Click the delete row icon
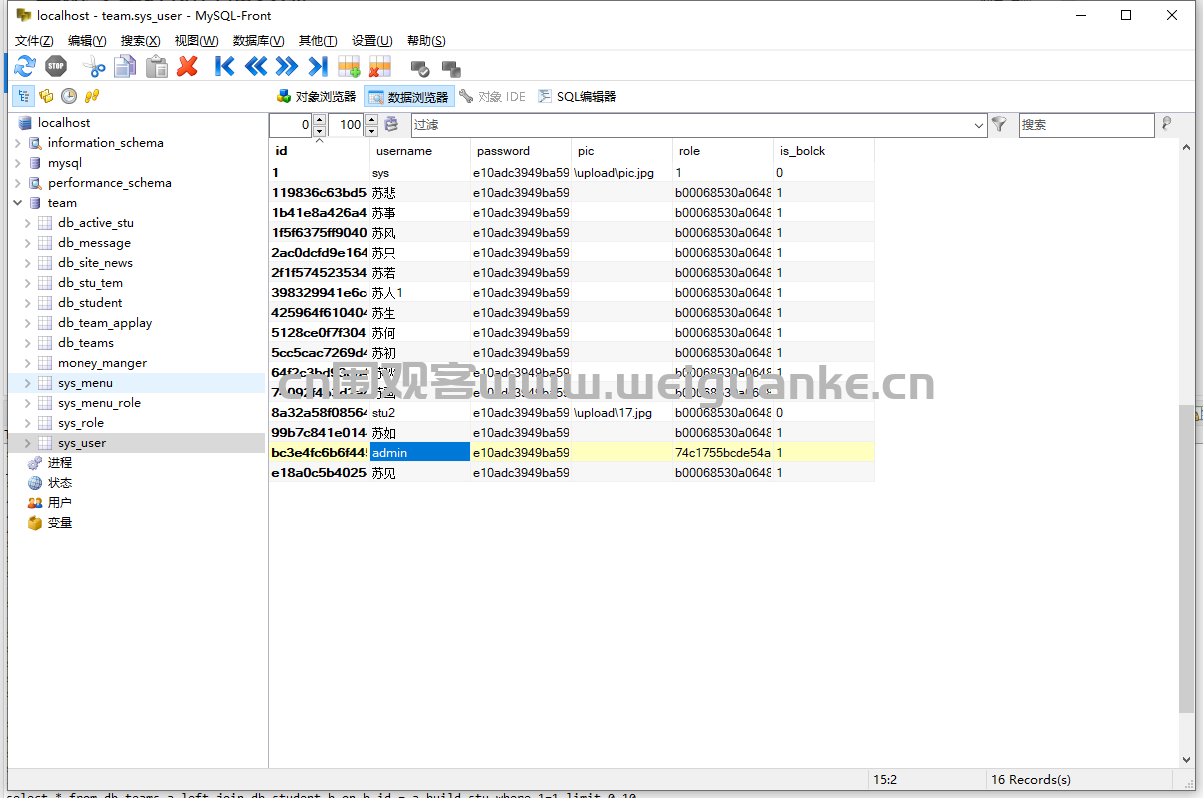Screen dimensions: 1203x798 pos(380,67)
